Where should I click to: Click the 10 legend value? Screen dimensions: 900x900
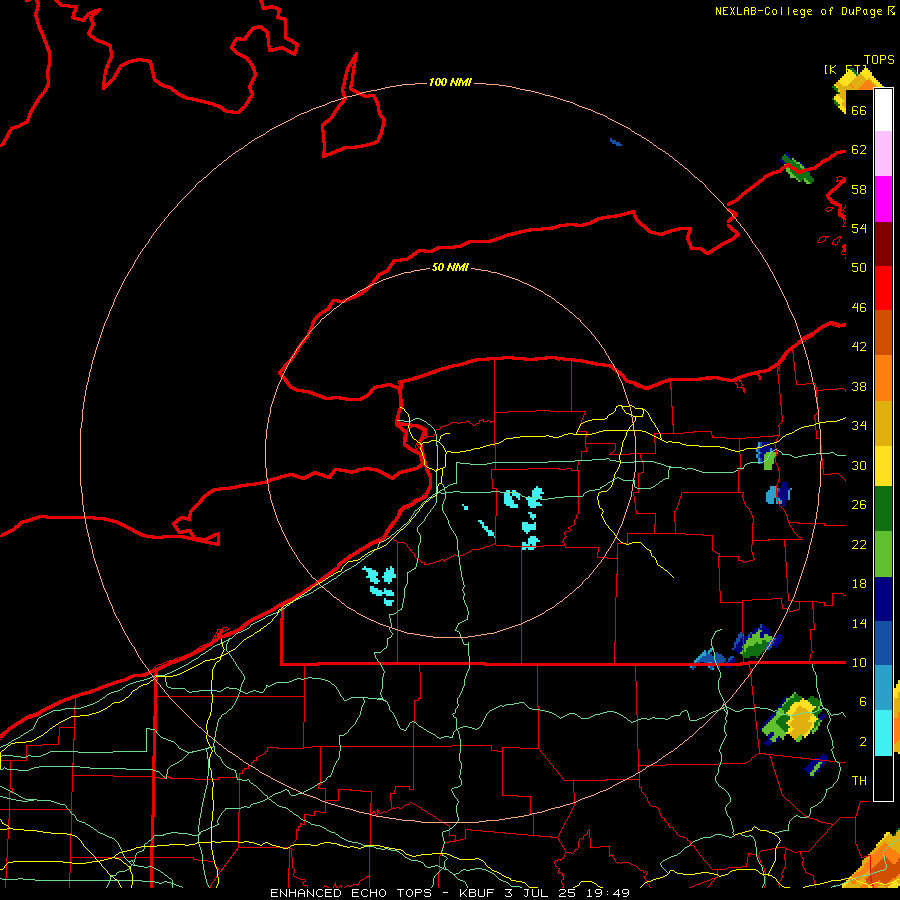[x=859, y=663]
